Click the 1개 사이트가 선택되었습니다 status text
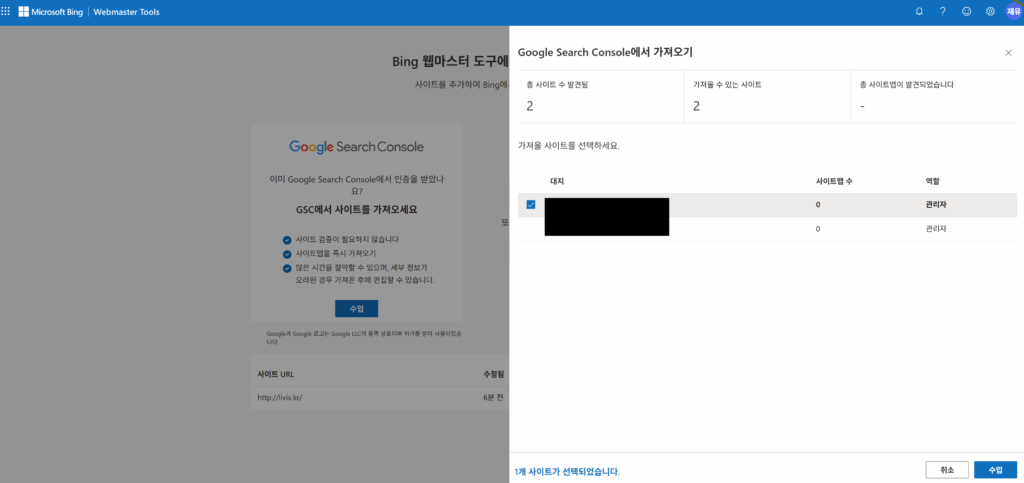 [567, 471]
